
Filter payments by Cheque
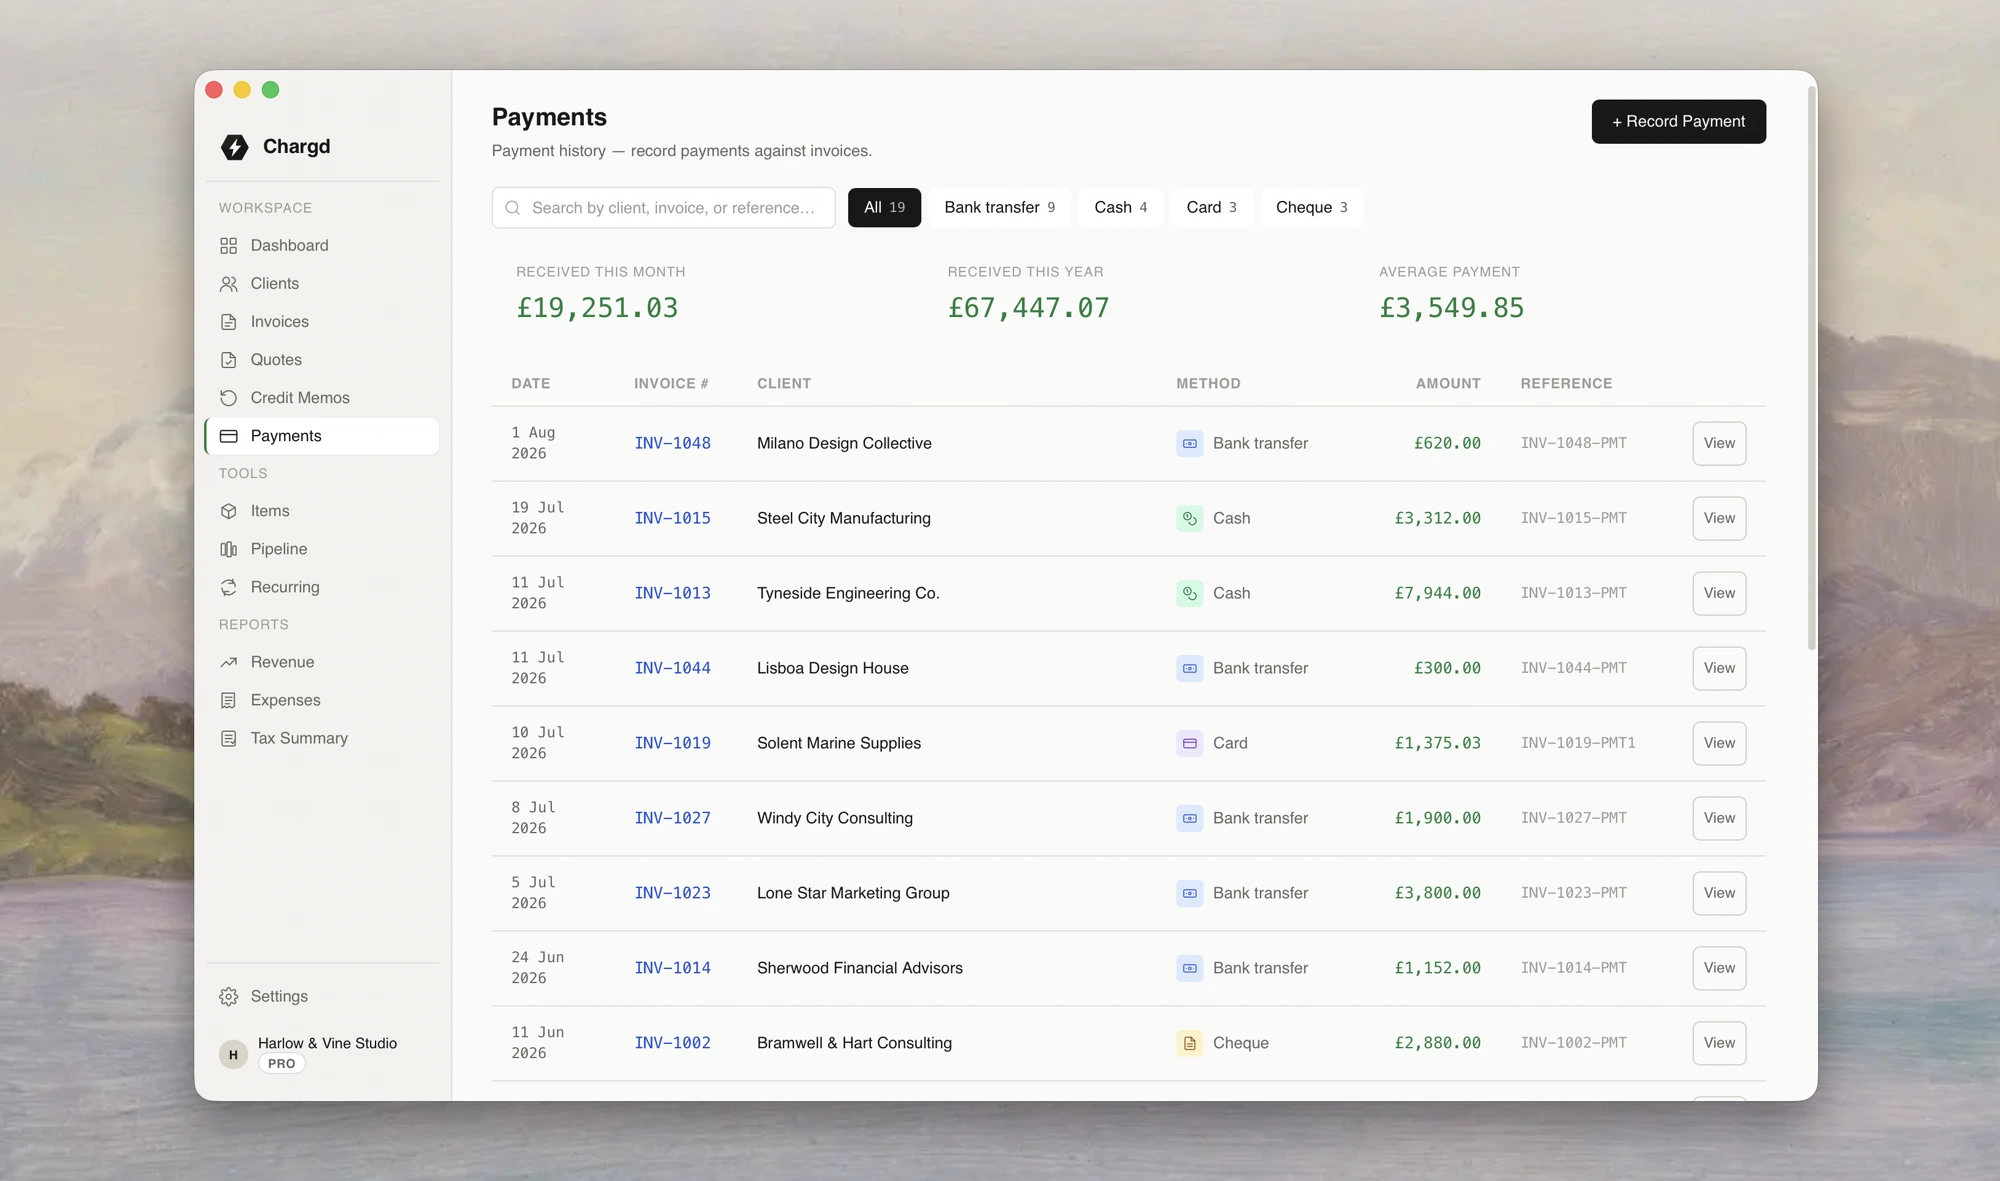coord(1311,207)
